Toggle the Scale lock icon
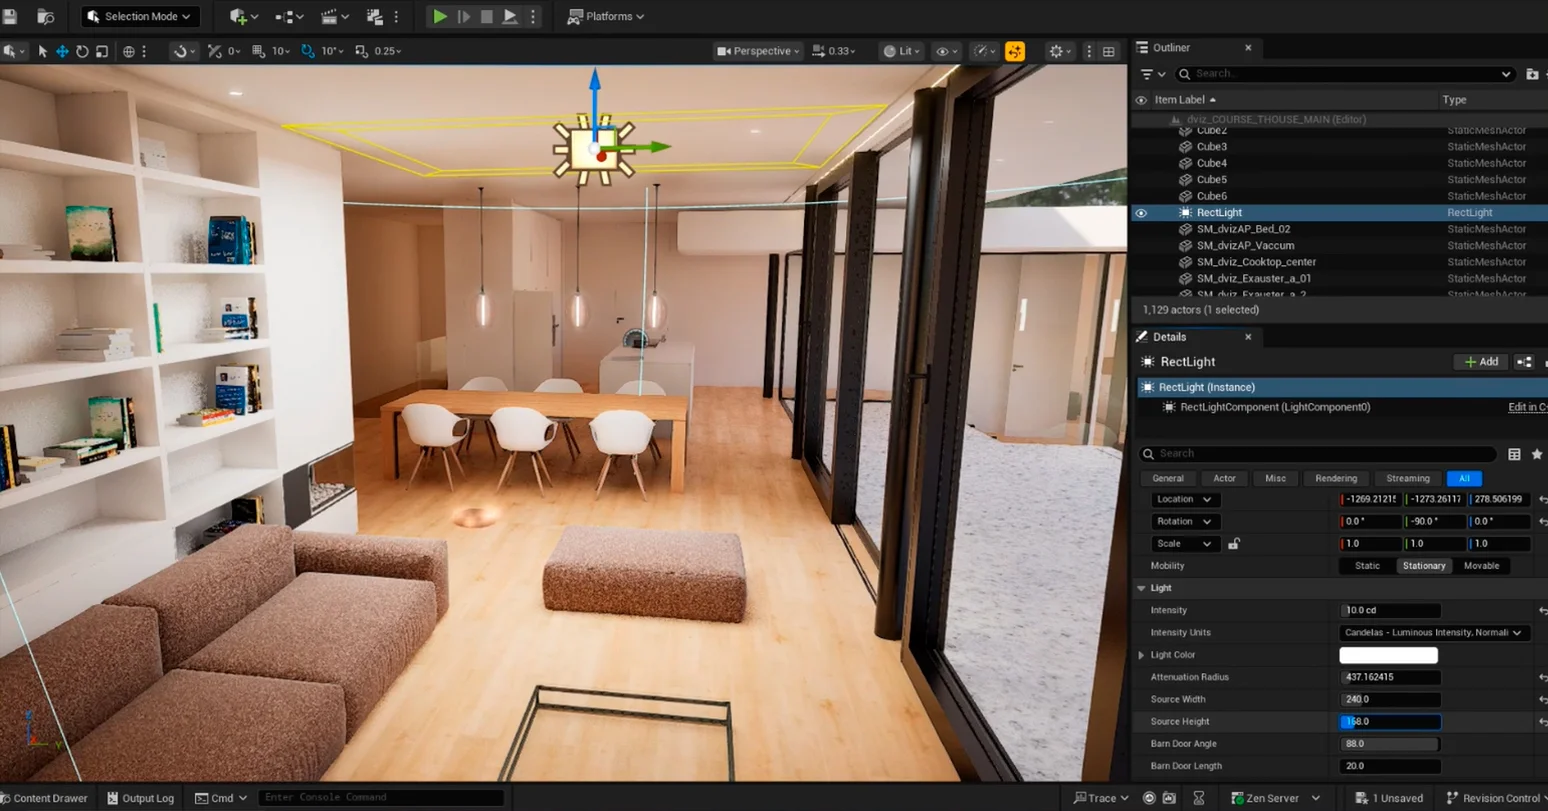Screen dimensions: 1548x811 click(x=1234, y=544)
